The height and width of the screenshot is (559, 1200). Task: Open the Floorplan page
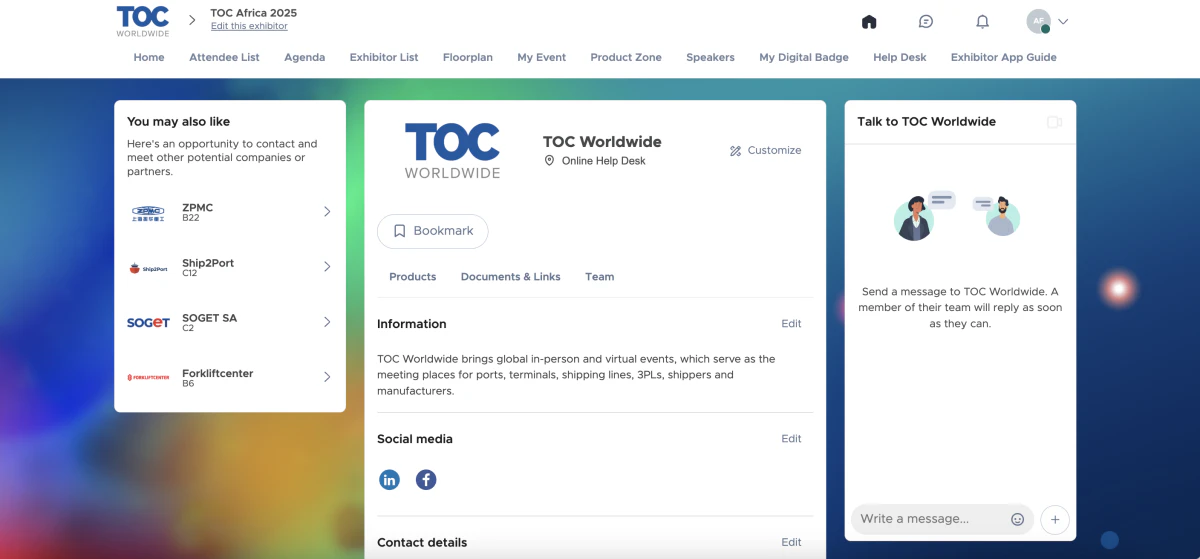click(468, 58)
